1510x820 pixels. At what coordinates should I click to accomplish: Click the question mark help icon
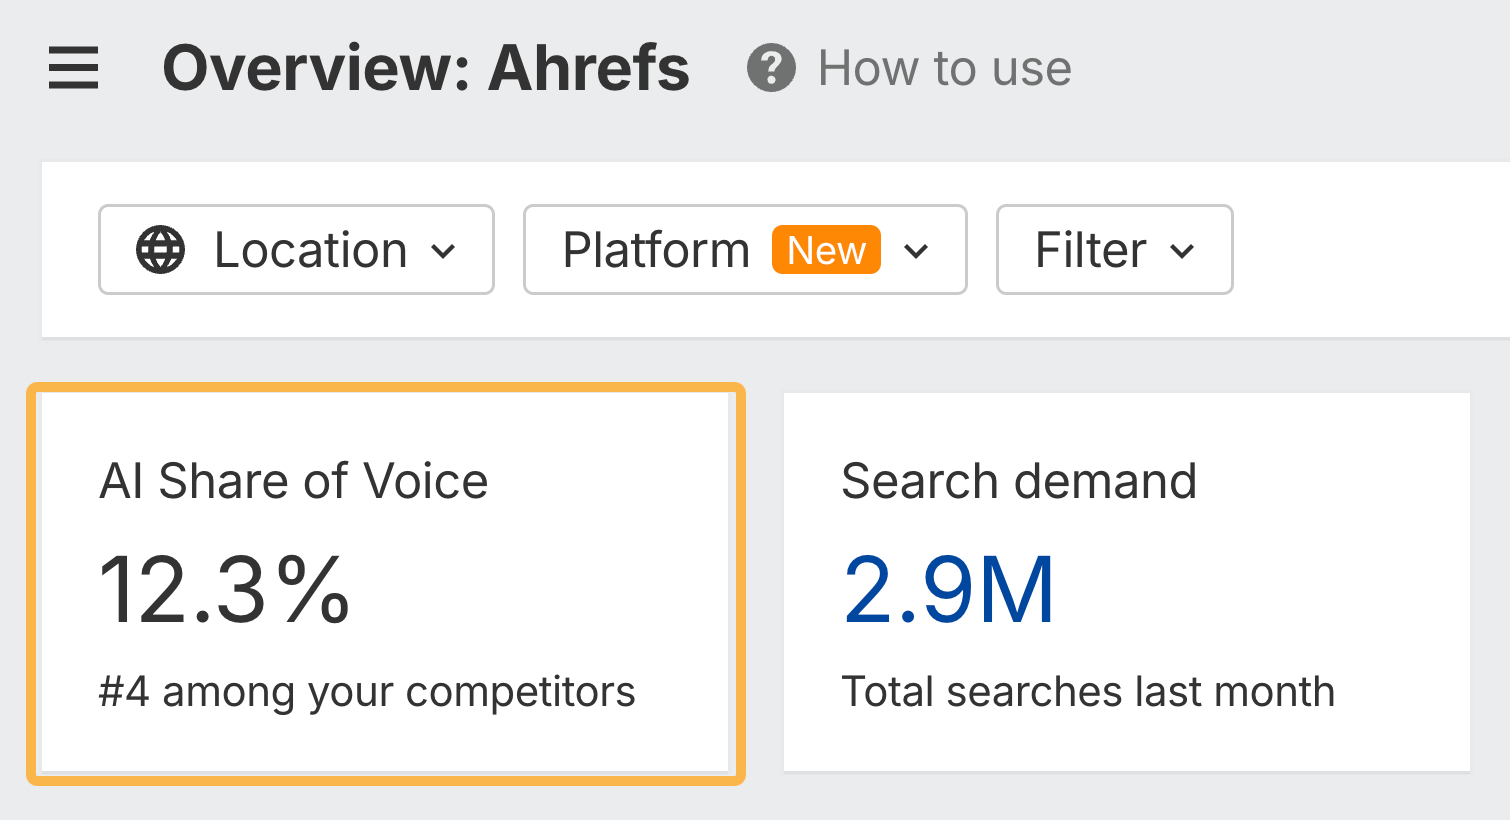(771, 68)
